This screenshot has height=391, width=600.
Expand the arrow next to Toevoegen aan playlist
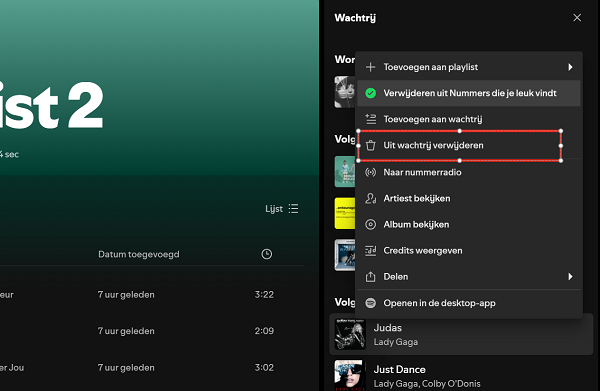tap(570, 67)
